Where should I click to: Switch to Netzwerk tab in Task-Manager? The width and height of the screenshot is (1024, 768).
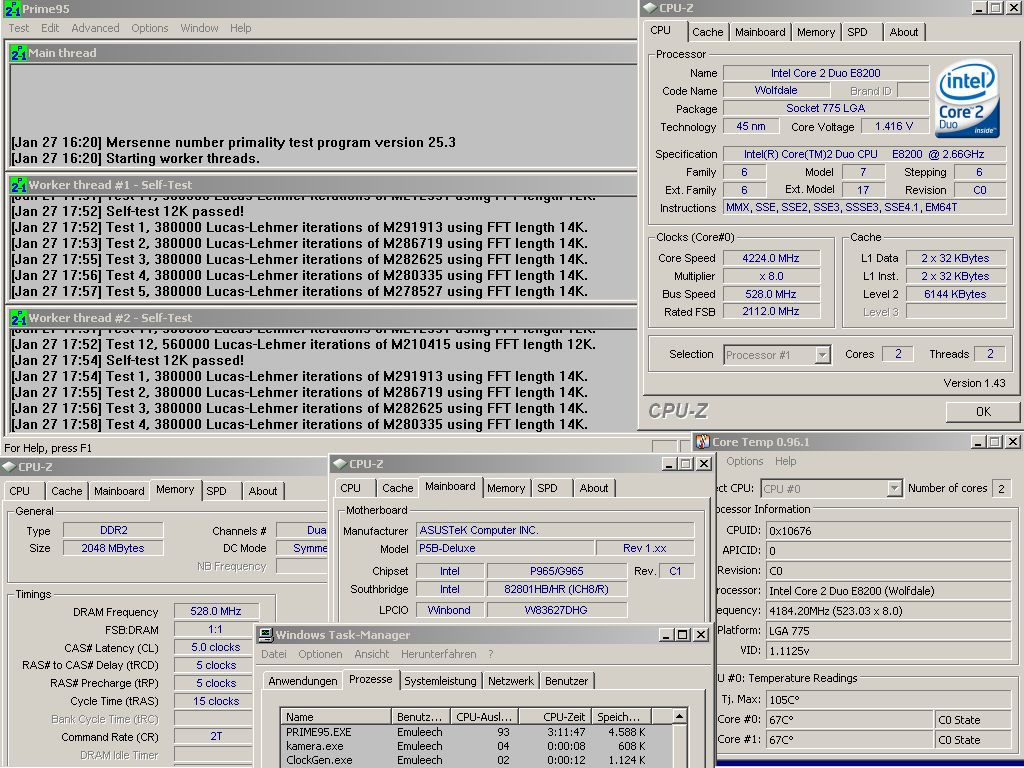511,680
